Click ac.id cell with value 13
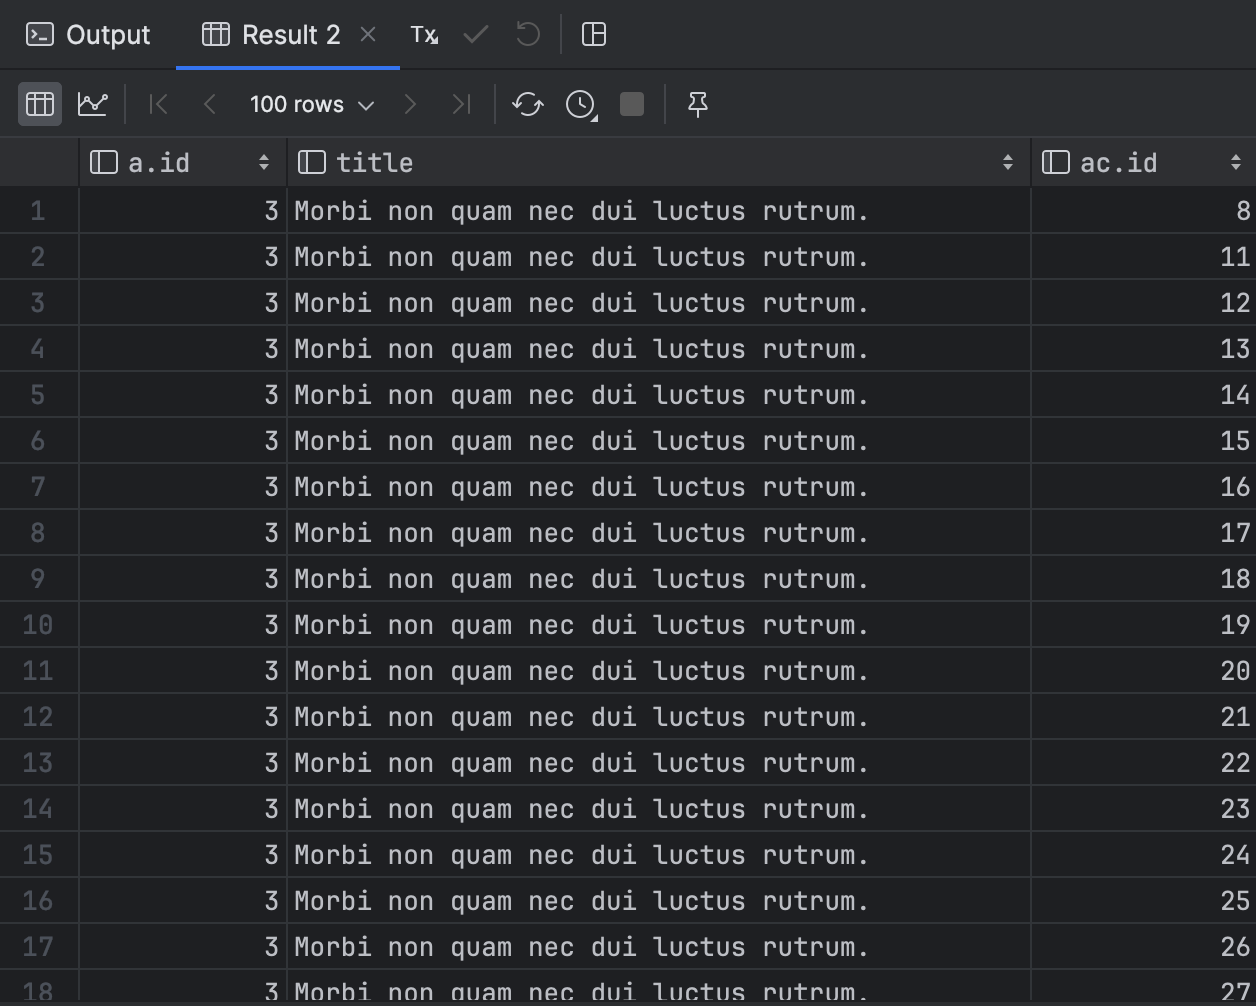Viewport: 1256px width, 1006px height. (1144, 349)
